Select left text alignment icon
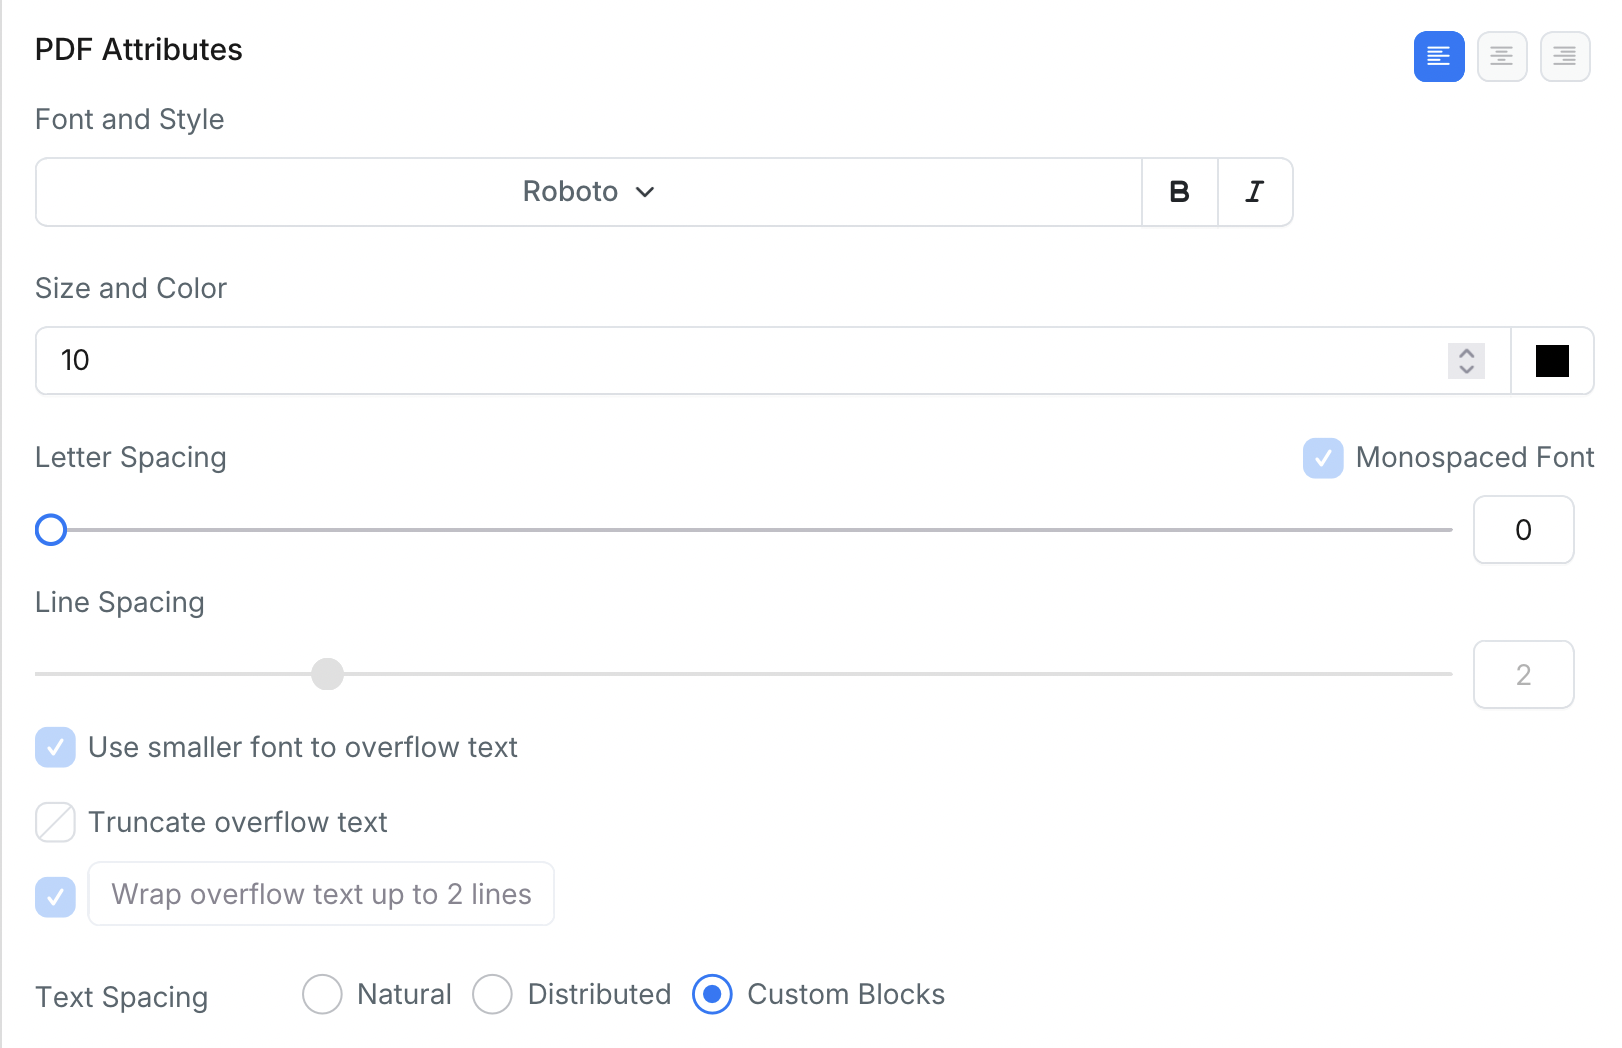The width and height of the screenshot is (1622, 1048). (x=1438, y=56)
